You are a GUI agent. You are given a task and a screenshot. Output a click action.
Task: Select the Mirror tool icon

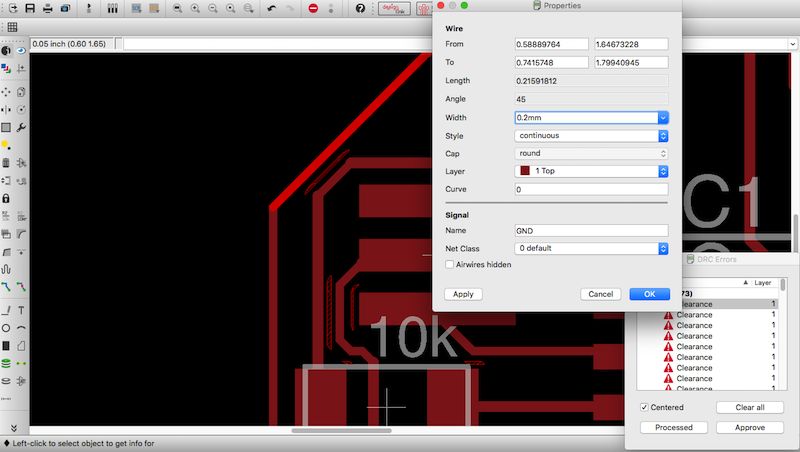6,109
